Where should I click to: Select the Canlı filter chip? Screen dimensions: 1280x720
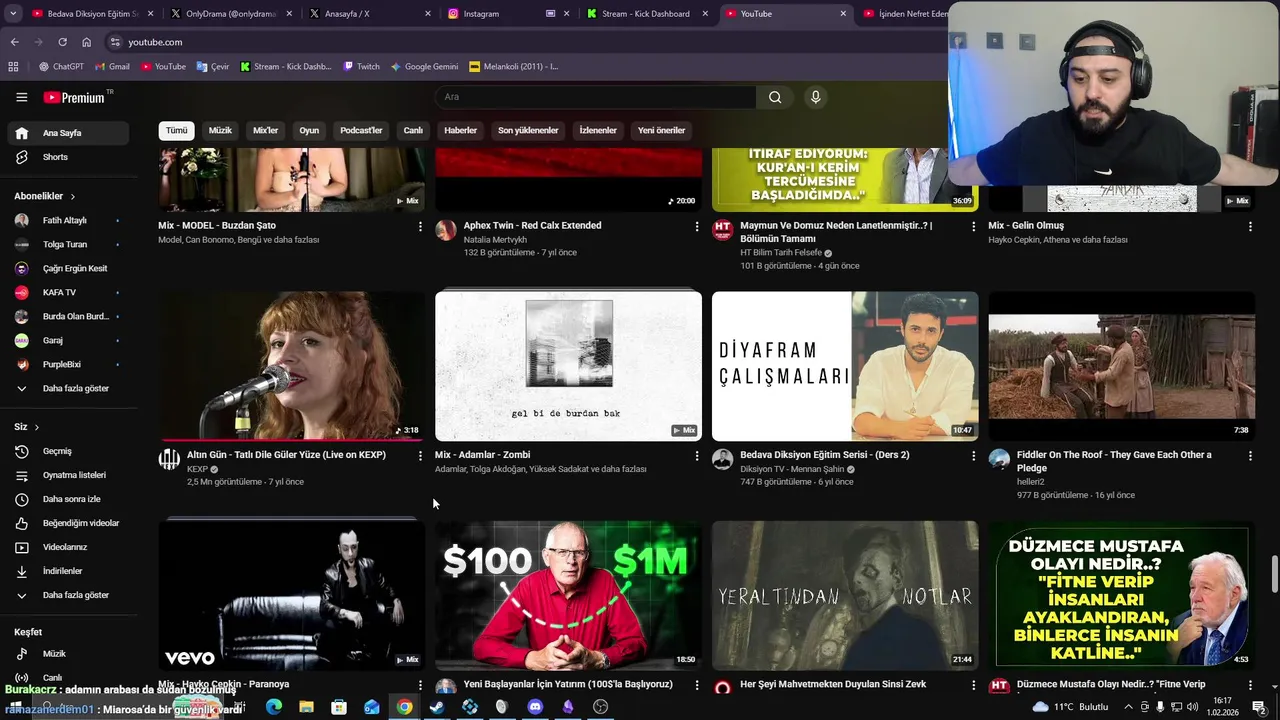[413, 131]
